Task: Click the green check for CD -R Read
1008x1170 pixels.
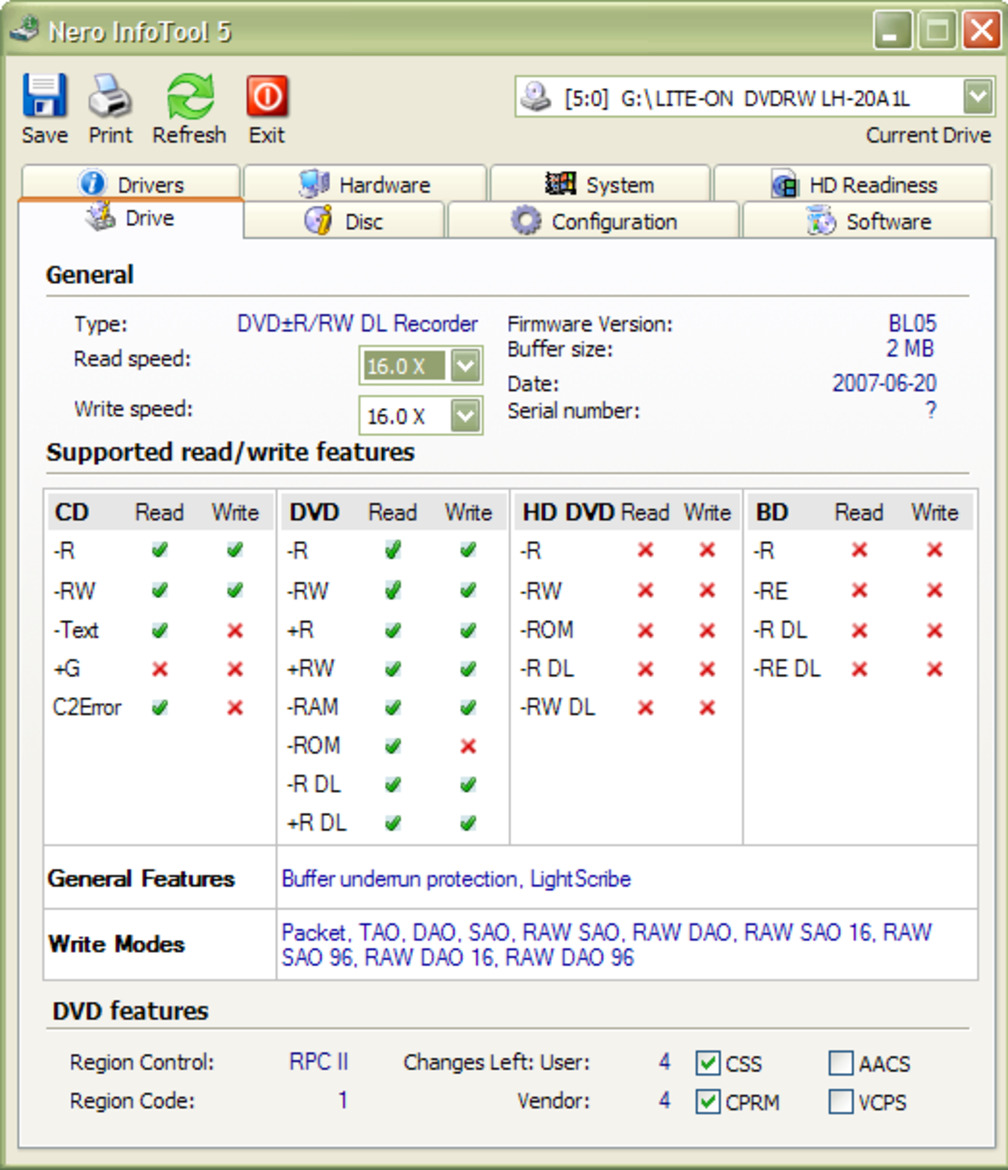Action: point(160,551)
